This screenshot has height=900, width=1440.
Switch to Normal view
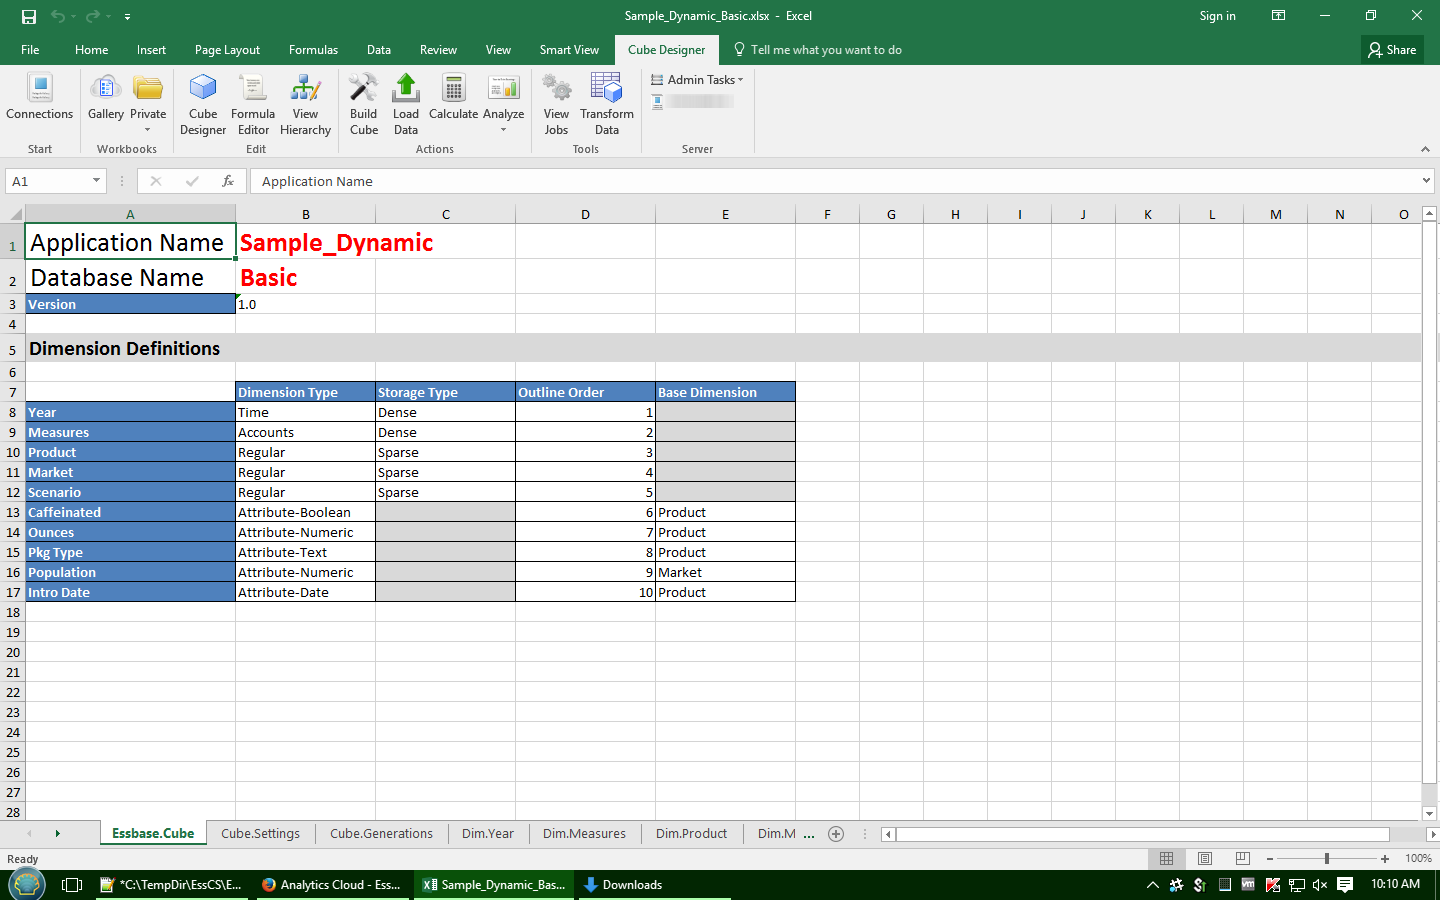pos(1166,859)
